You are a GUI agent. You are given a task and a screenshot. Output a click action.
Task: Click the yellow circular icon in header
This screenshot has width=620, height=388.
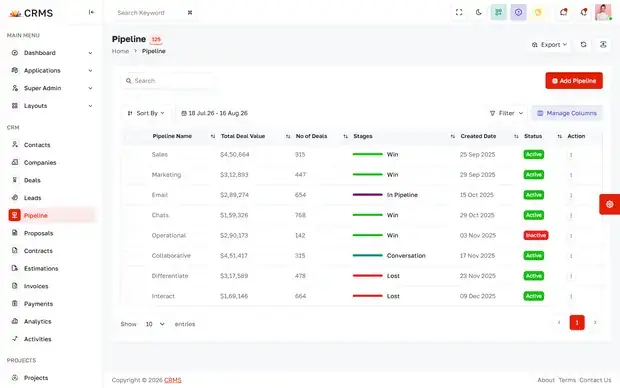coord(538,12)
